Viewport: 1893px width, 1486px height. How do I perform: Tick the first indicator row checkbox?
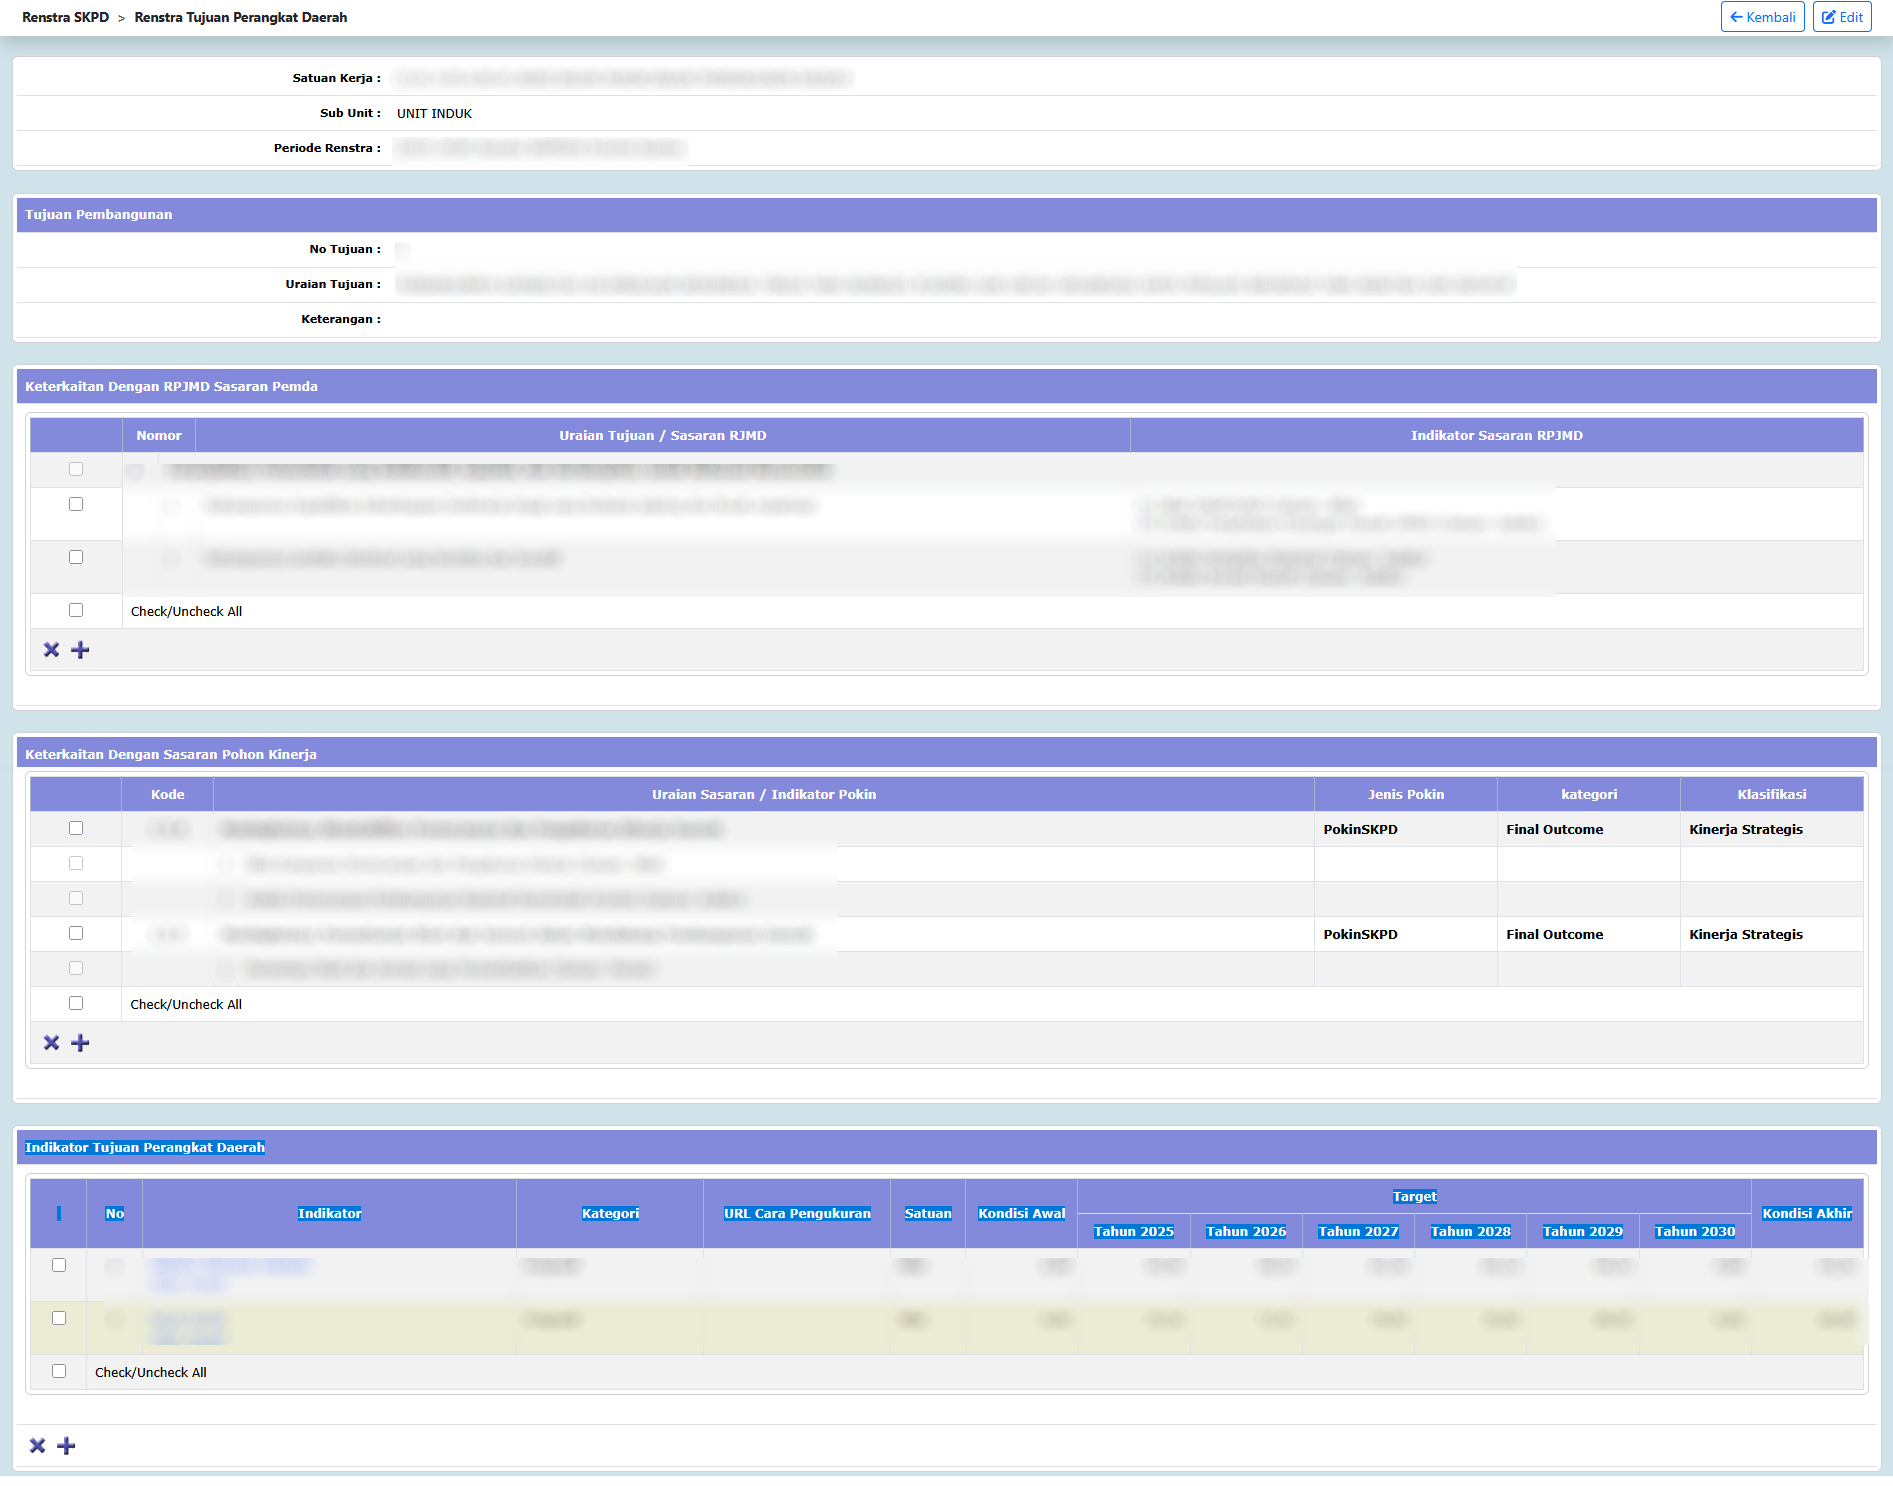[59, 1265]
